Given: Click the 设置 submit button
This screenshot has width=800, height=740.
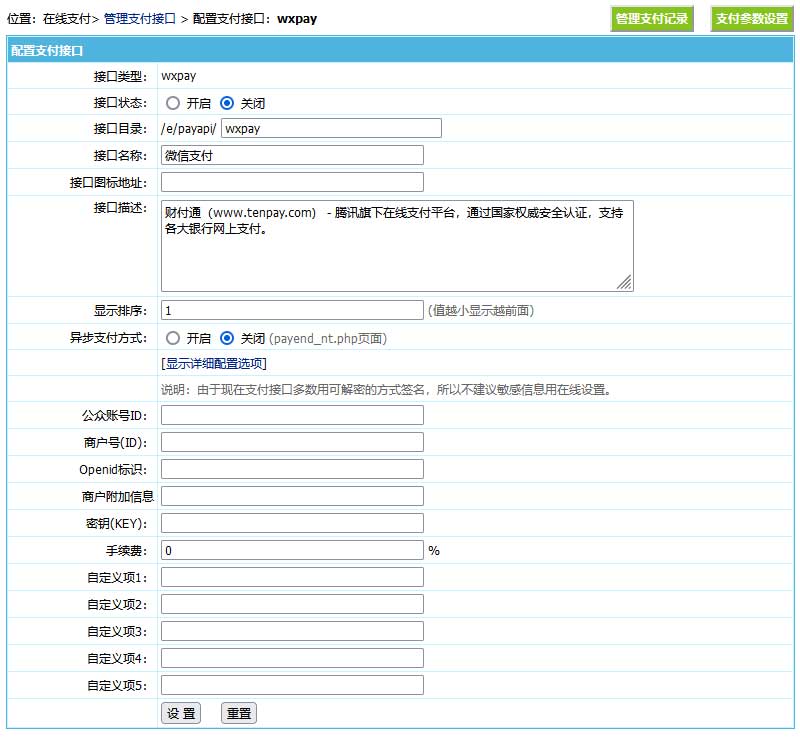Looking at the screenshot, I should (181, 713).
